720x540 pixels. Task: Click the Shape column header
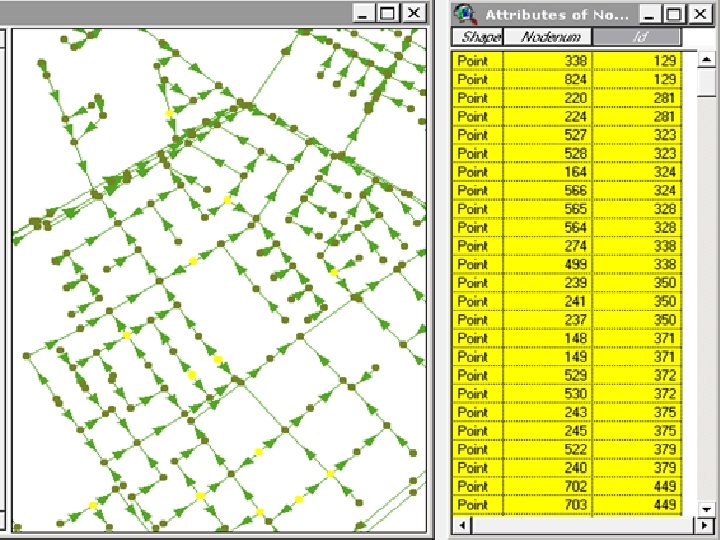(478, 37)
